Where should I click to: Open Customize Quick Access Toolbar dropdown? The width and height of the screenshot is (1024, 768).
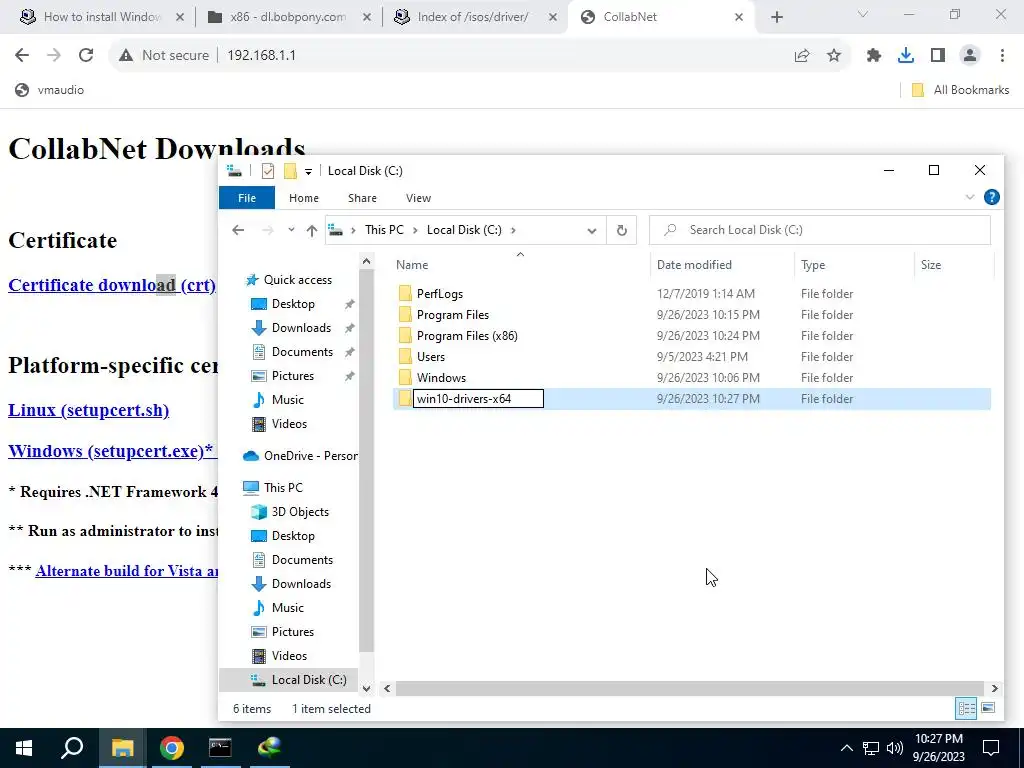[308, 172]
